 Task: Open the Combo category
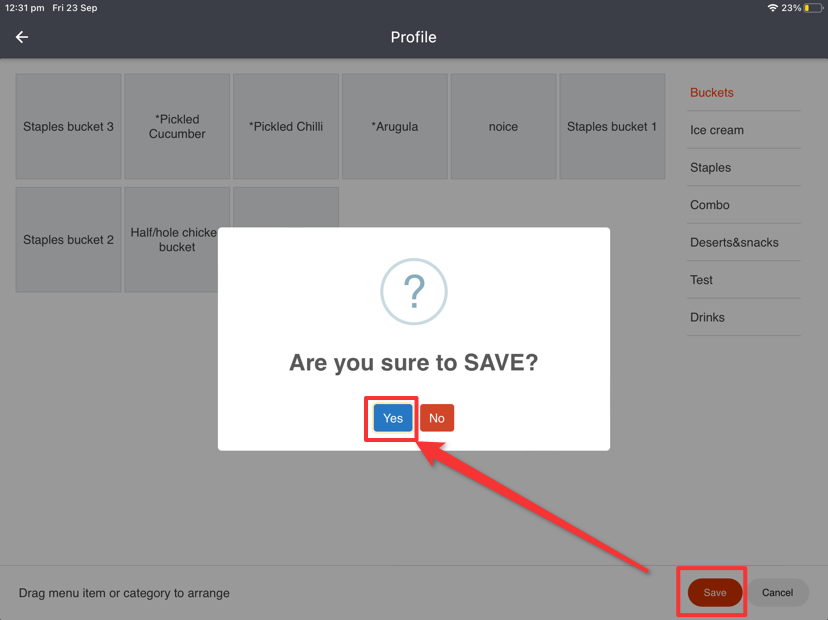pyautogui.click(x=710, y=205)
